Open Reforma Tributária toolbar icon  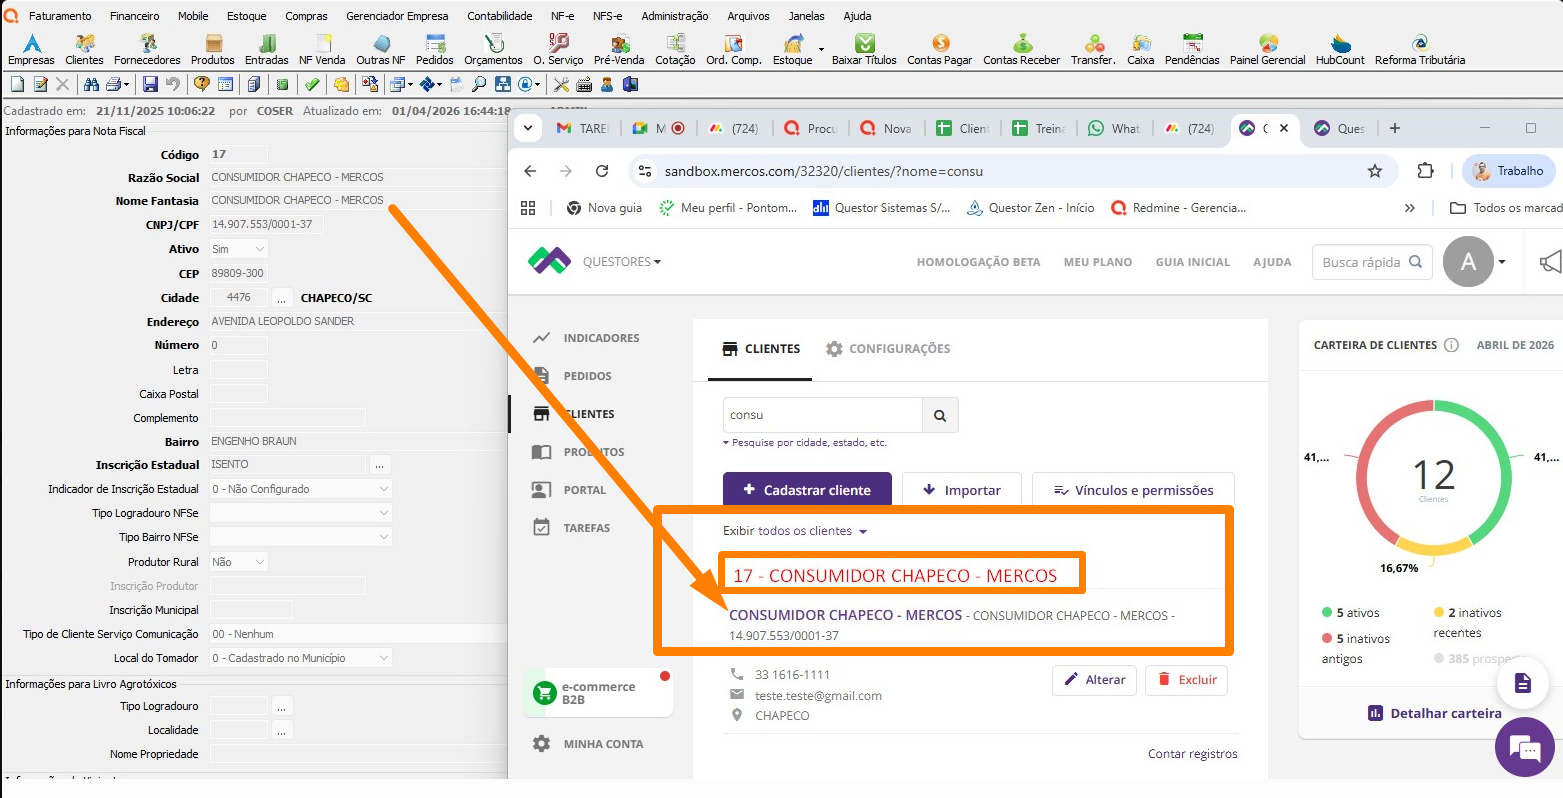[1420, 49]
